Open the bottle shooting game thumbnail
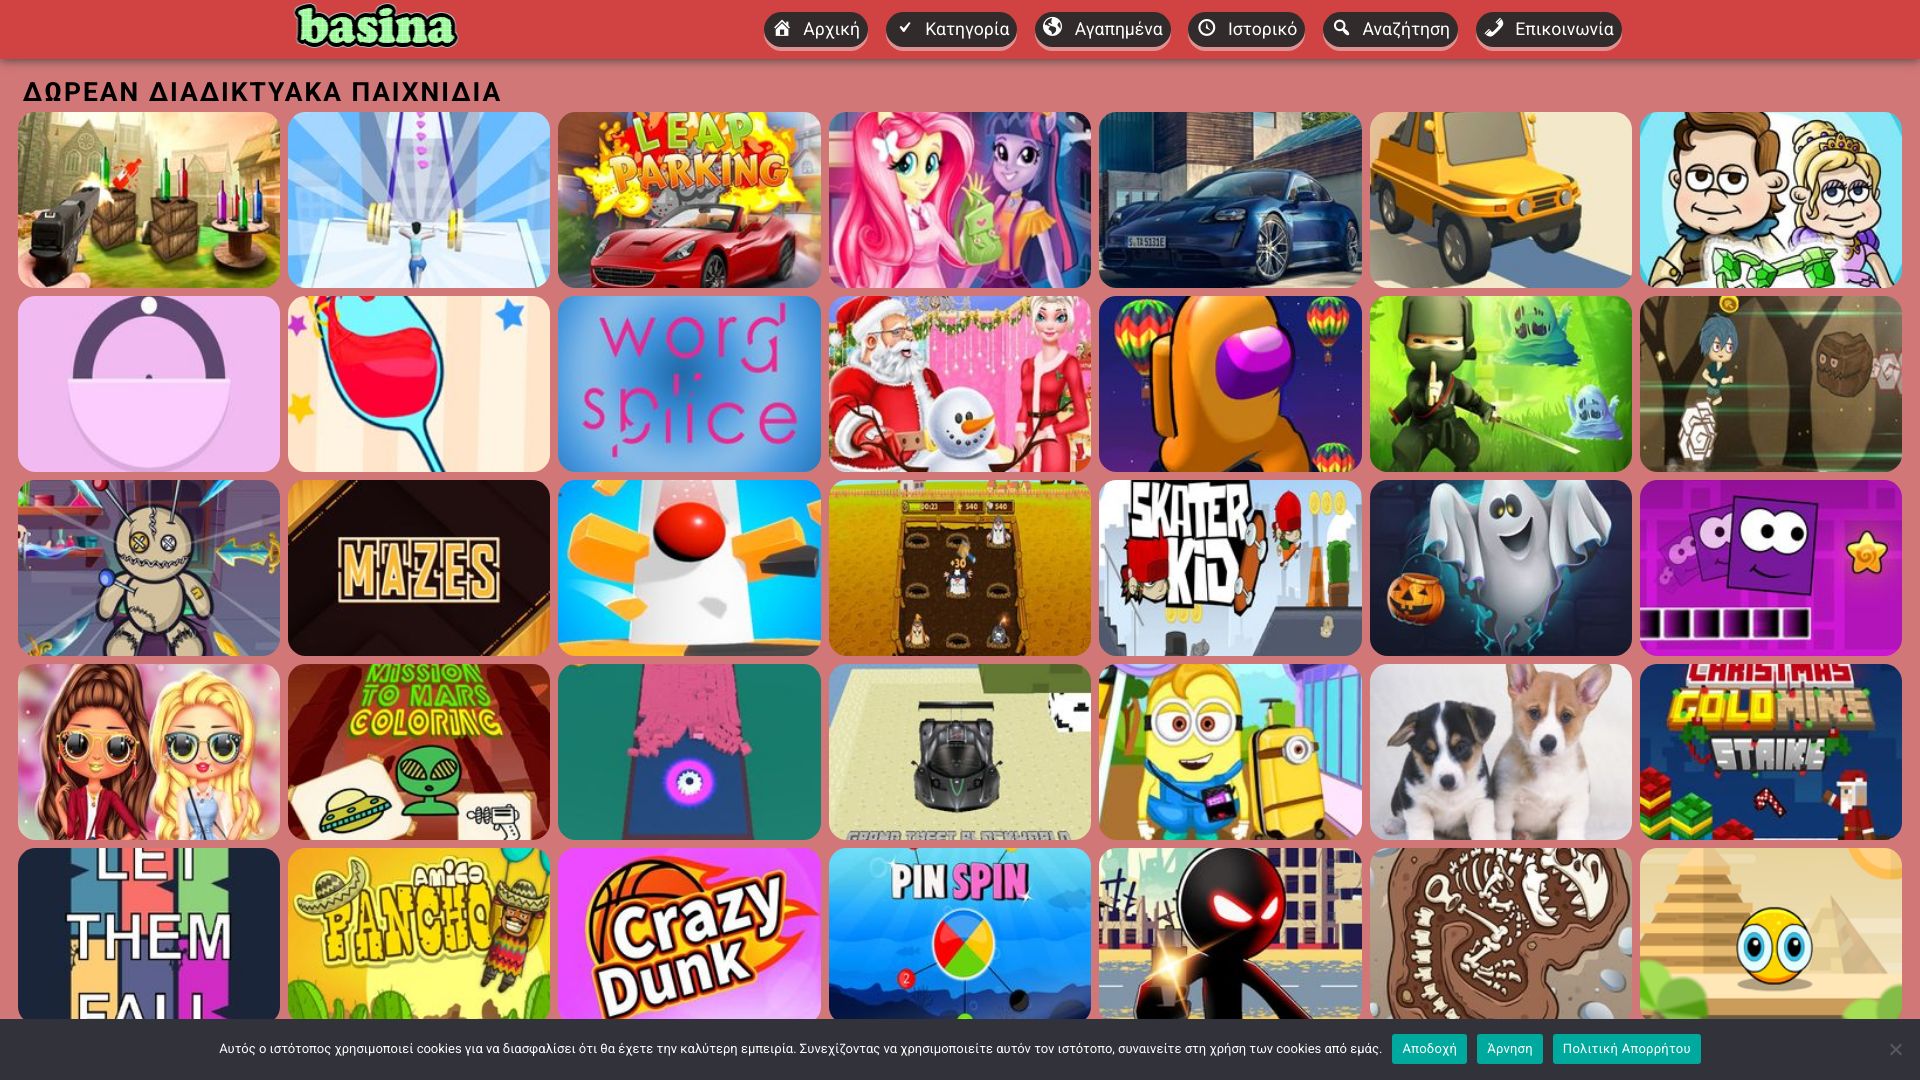1920x1080 pixels. [149, 200]
